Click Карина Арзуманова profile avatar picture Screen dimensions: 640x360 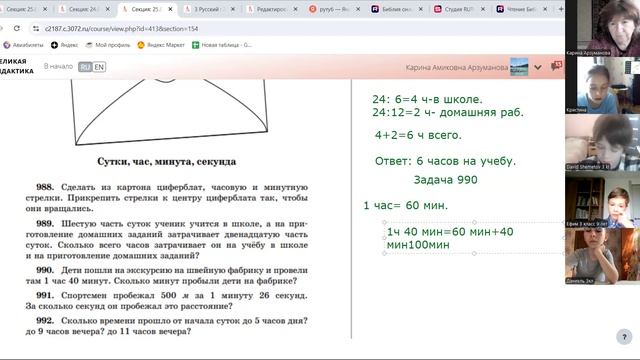(519, 67)
